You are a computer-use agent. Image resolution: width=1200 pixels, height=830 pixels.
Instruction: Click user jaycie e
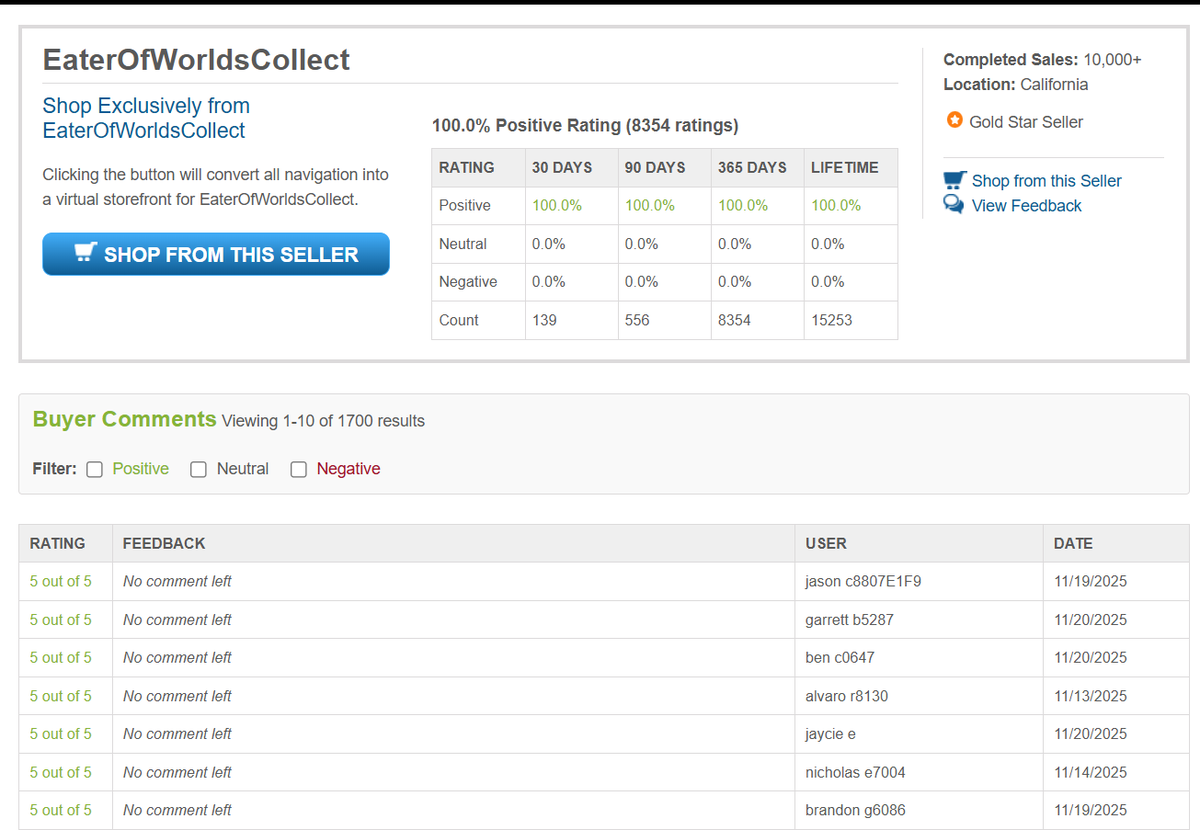[x=830, y=733]
